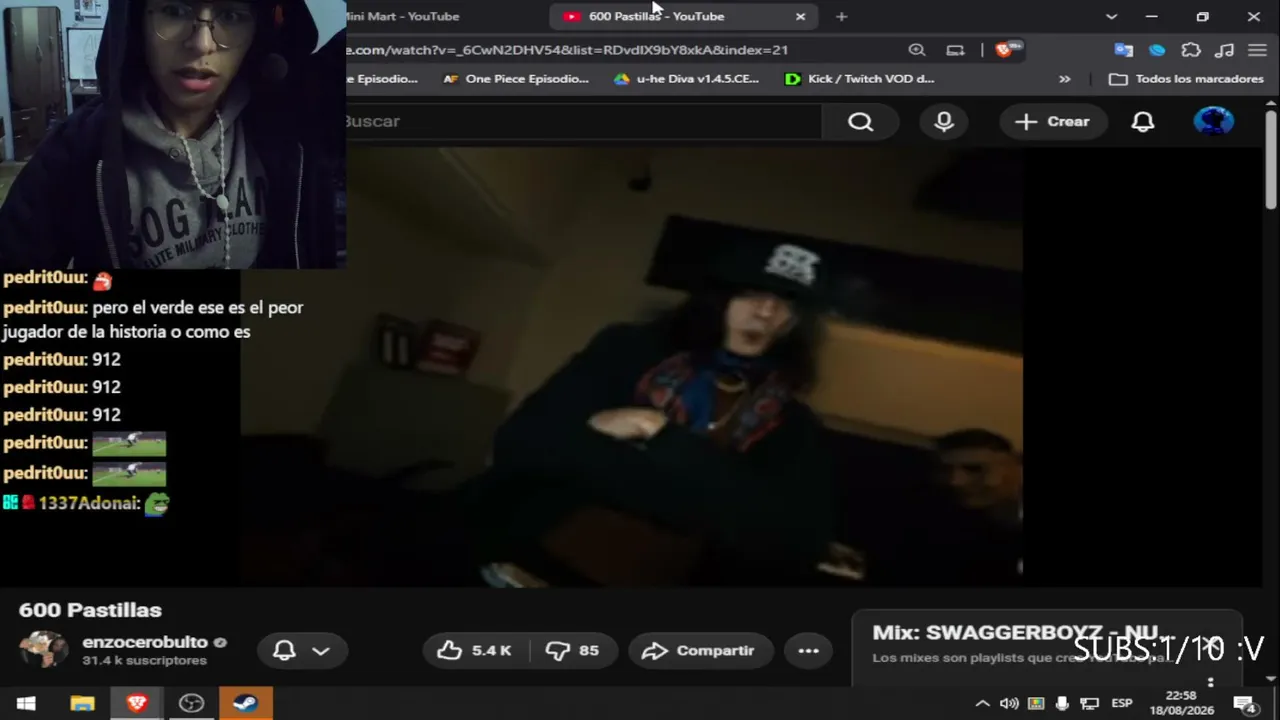1280x720 pixels.
Task: Start voice search with the microphone icon
Action: pos(944,121)
